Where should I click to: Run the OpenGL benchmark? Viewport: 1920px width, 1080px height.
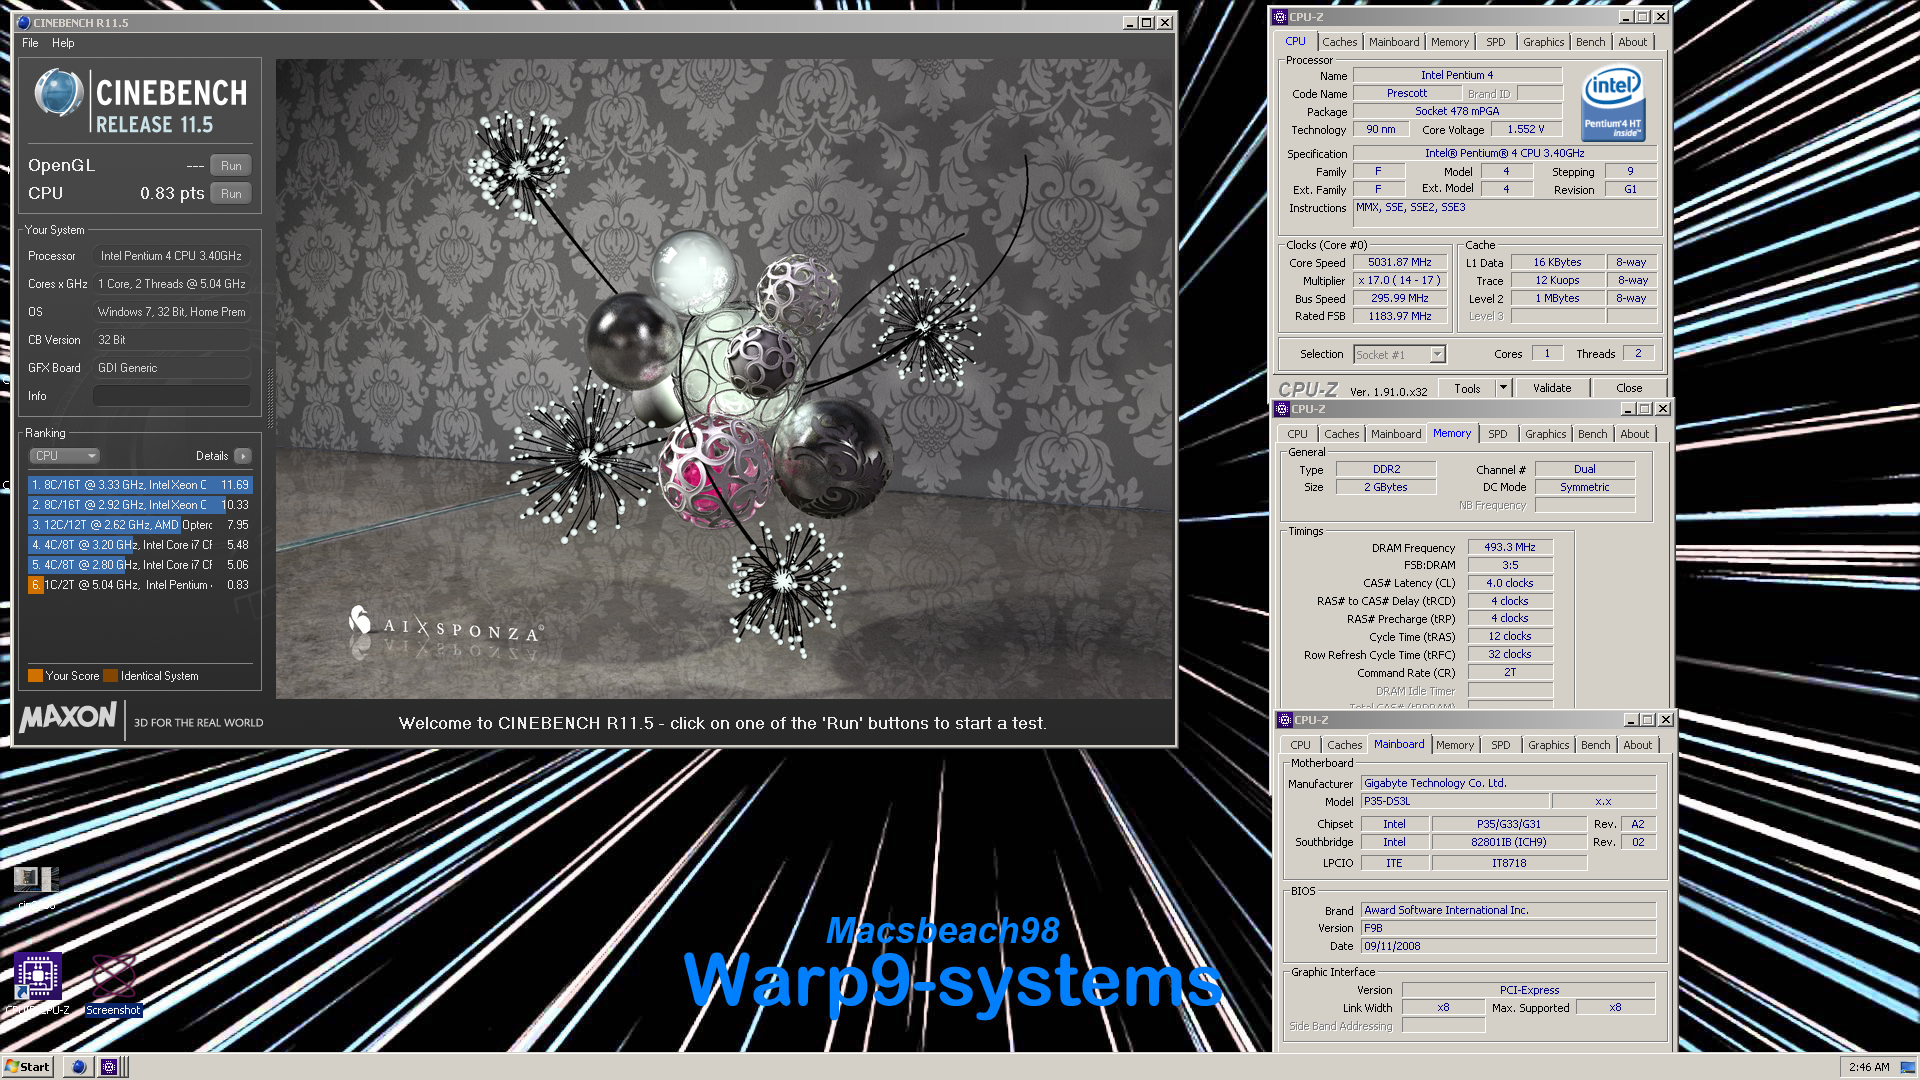[231, 166]
